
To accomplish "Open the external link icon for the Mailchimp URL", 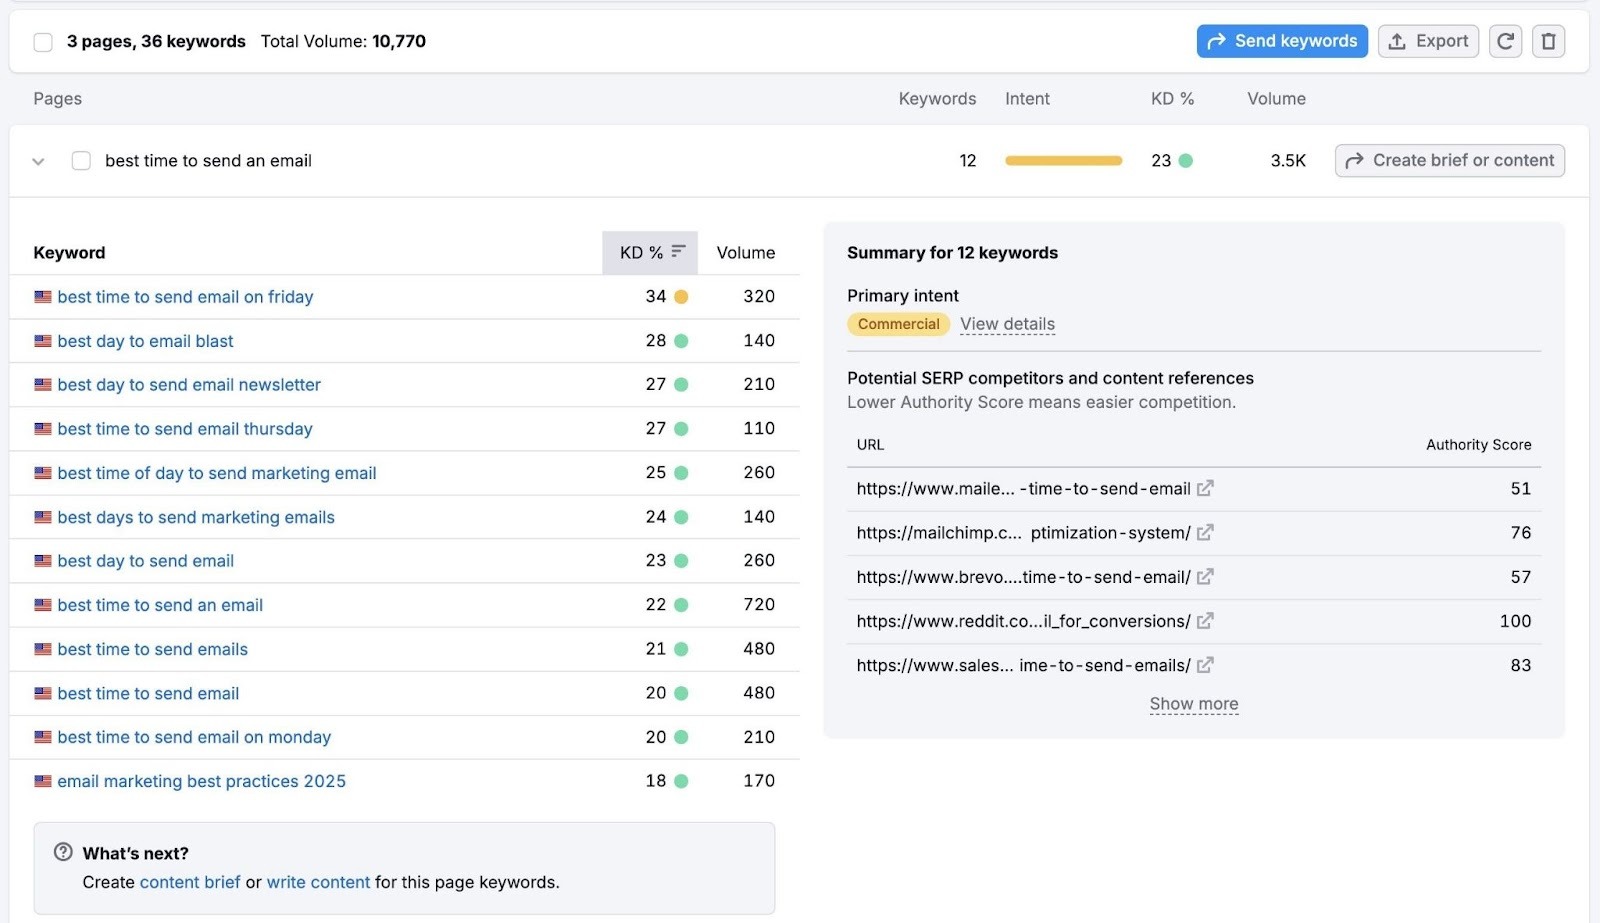I will pos(1206,532).
